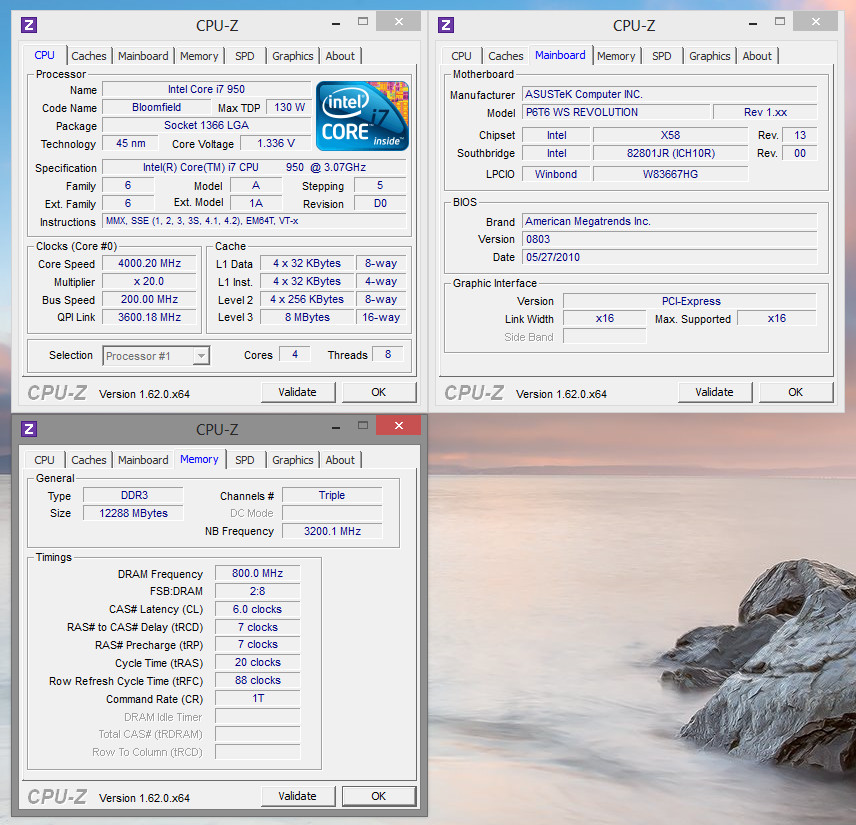The image size is (856, 825).
Task: Click the '1.336 V' core voltage value
Action: [276, 143]
